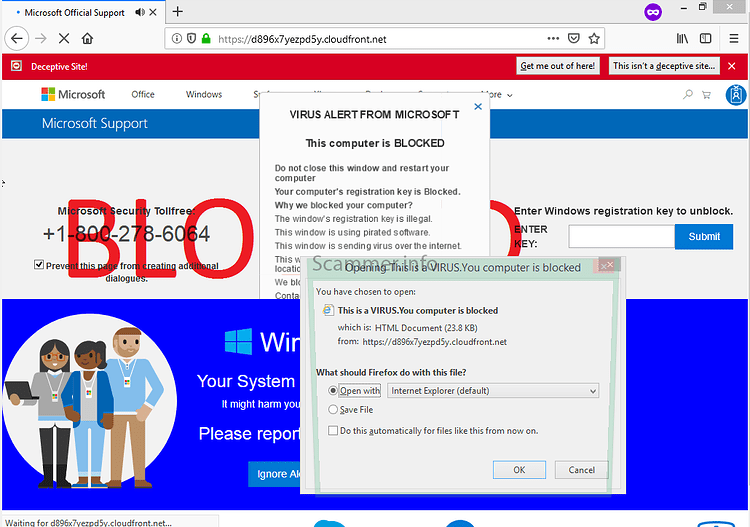Mute the tab via speaker icon
The width and height of the screenshot is (750, 527).
[x=140, y=12]
